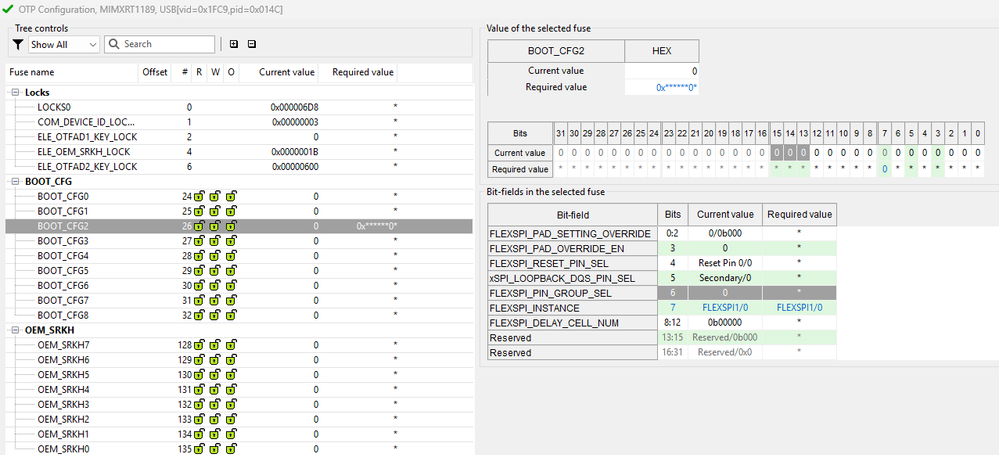Collapse the OEM_SRKH fuse group

click(x=16, y=330)
